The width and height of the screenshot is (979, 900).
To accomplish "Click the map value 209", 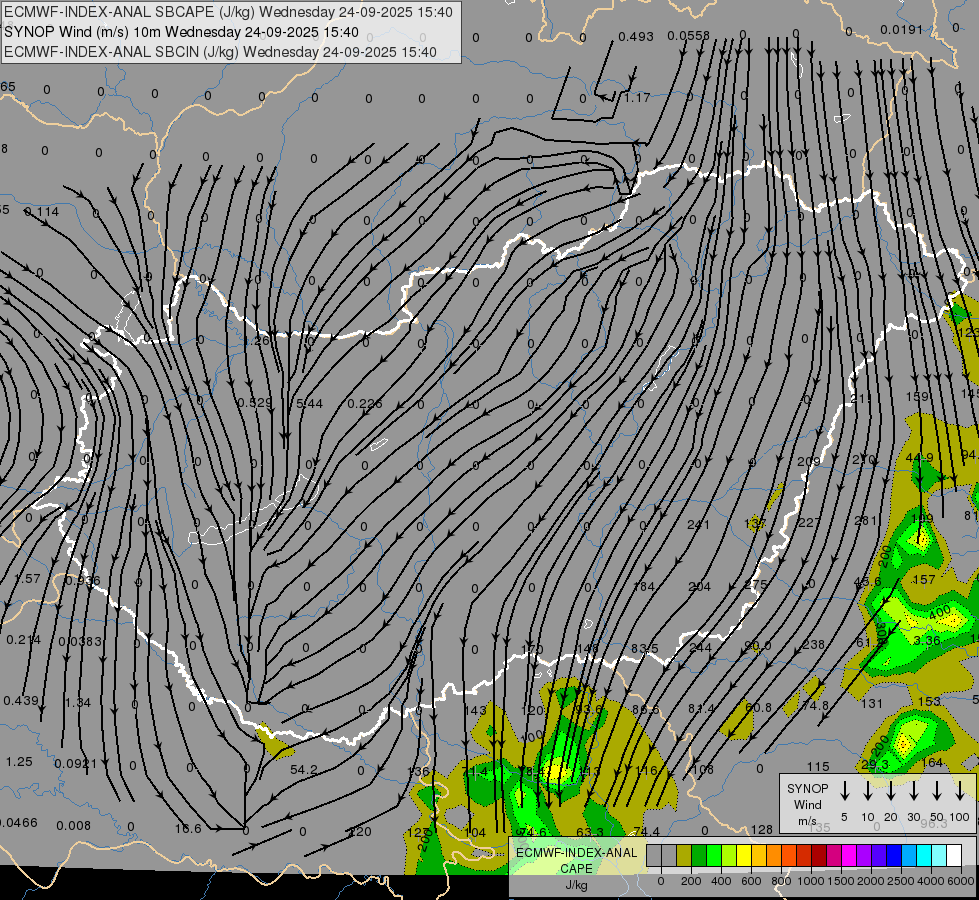I will pyautogui.click(x=809, y=462).
